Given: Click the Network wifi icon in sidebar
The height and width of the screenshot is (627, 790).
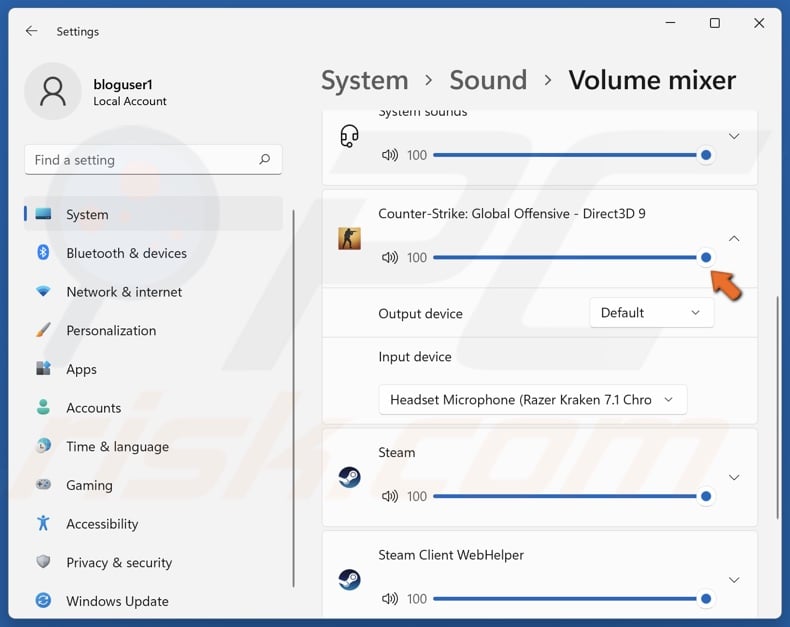Looking at the screenshot, I should pyautogui.click(x=43, y=291).
